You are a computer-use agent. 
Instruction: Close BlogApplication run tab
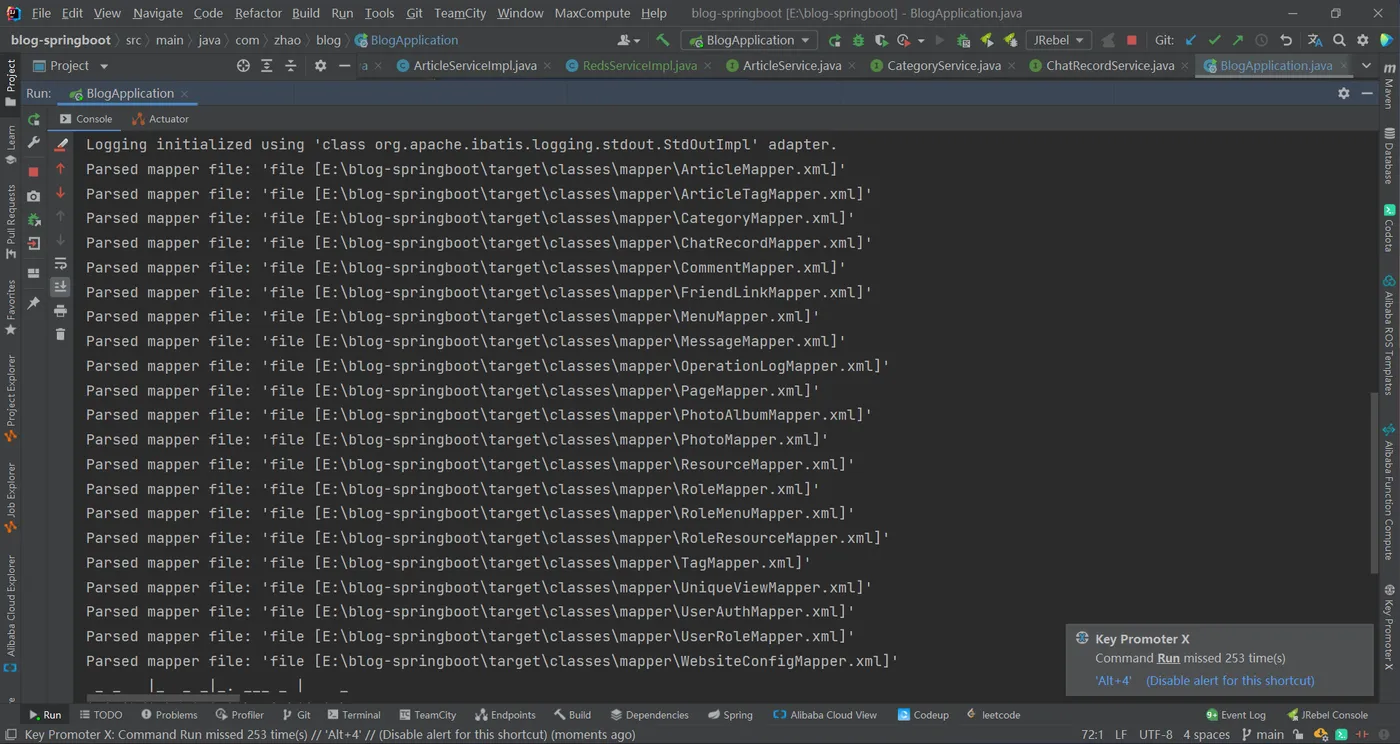click(185, 93)
